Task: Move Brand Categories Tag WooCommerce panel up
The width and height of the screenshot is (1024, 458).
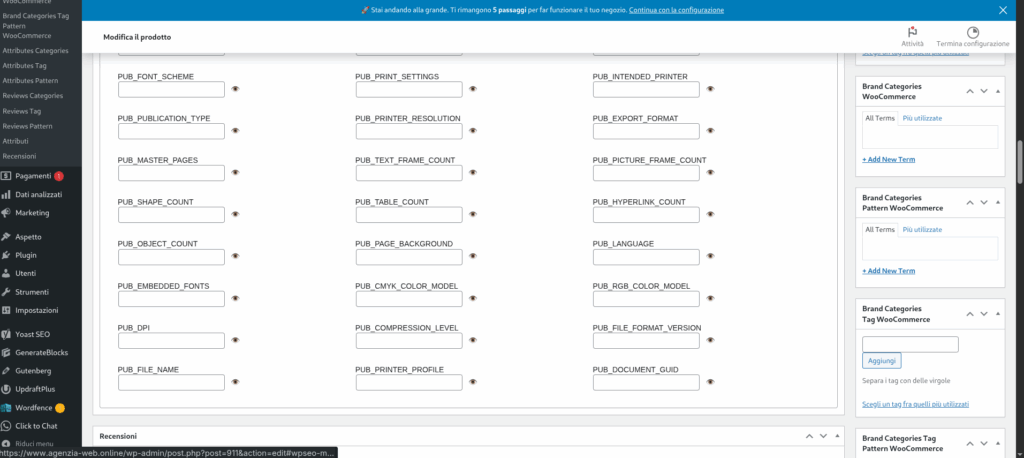Action: pyautogui.click(x=970, y=314)
